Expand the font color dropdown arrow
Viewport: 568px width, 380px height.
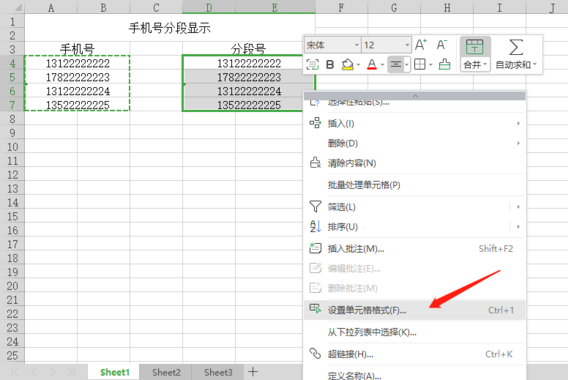point(382,65)
